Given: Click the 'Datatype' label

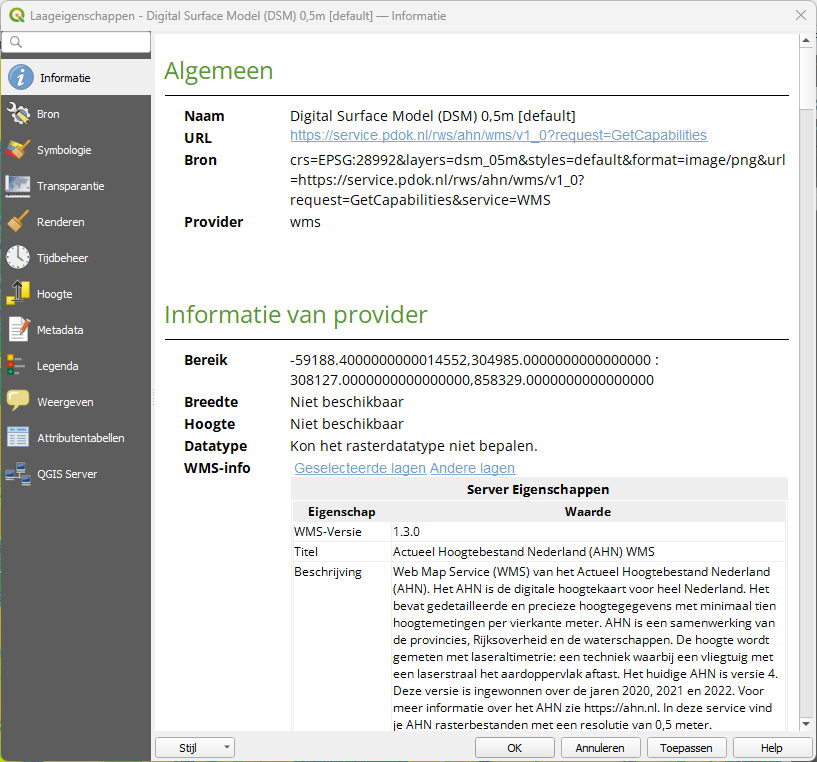Looking at the screenshot, I should coord(215,446).
